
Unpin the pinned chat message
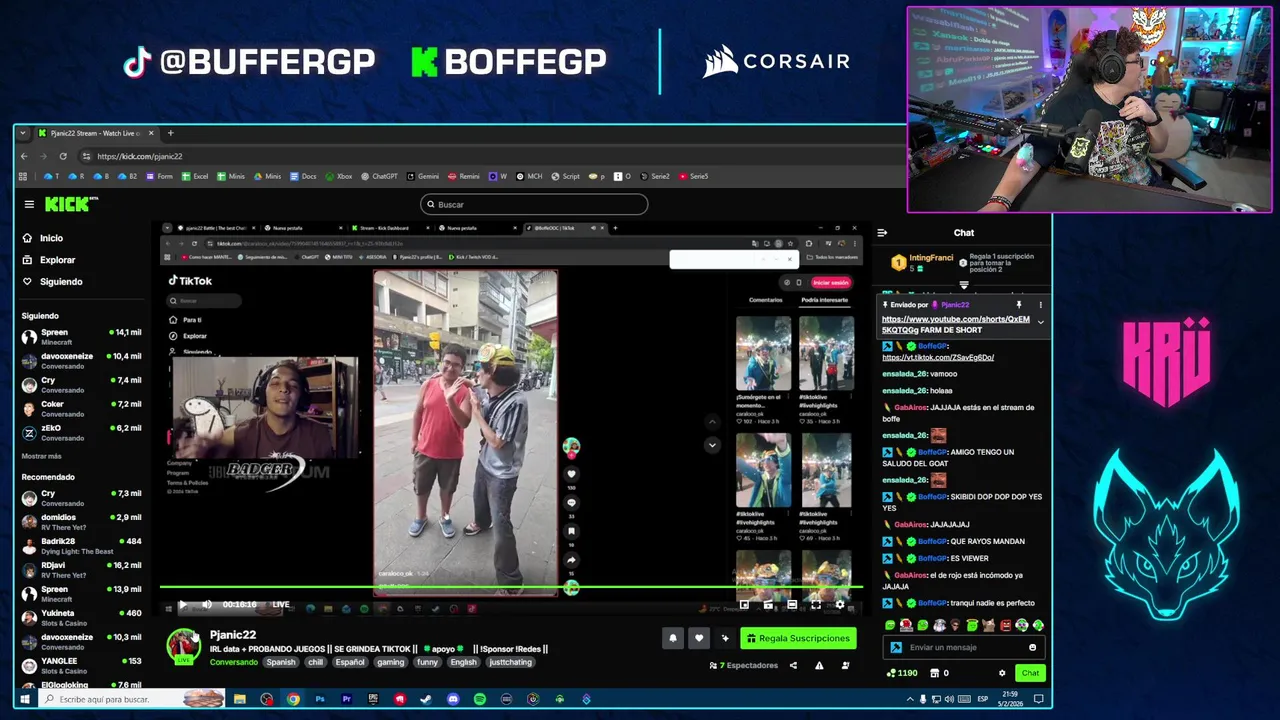pos(1019,305)
